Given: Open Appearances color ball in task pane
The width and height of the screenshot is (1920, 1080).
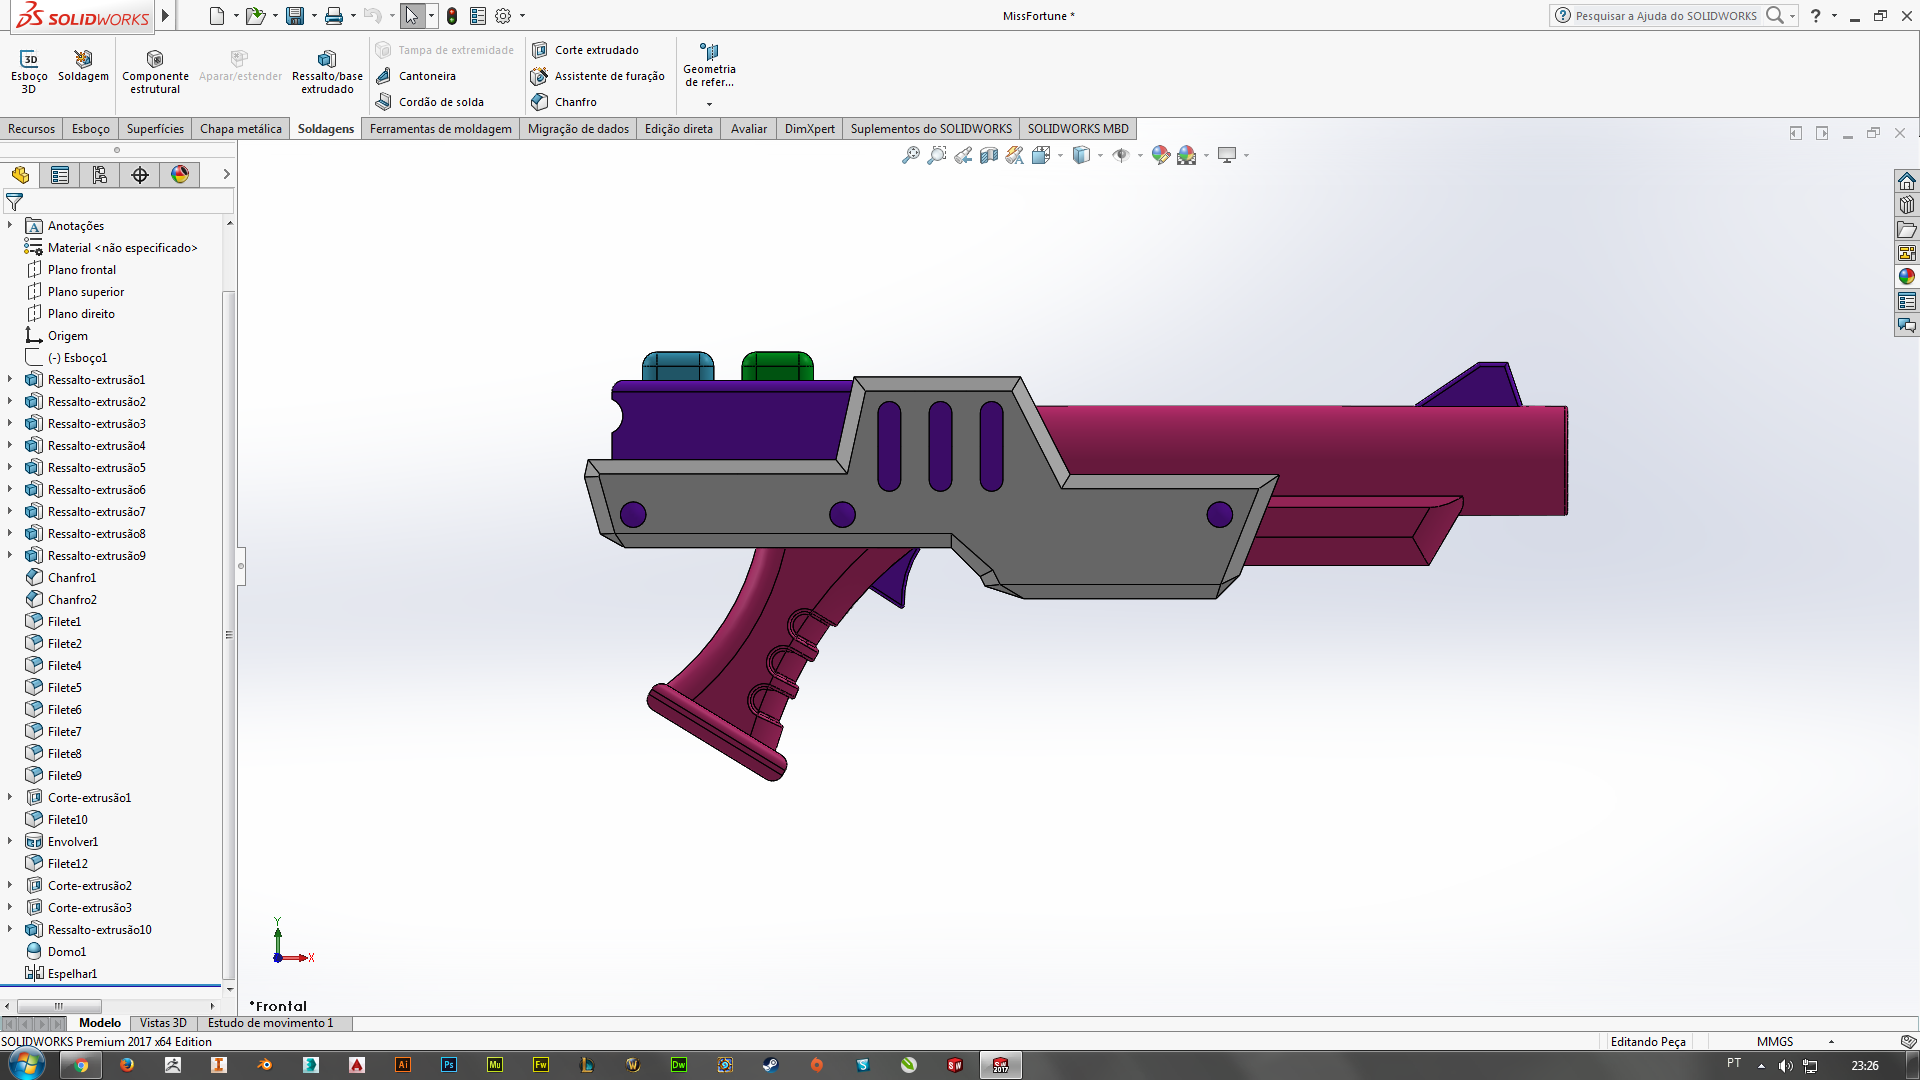Looking at the screenshot, I should point(1907,277).
